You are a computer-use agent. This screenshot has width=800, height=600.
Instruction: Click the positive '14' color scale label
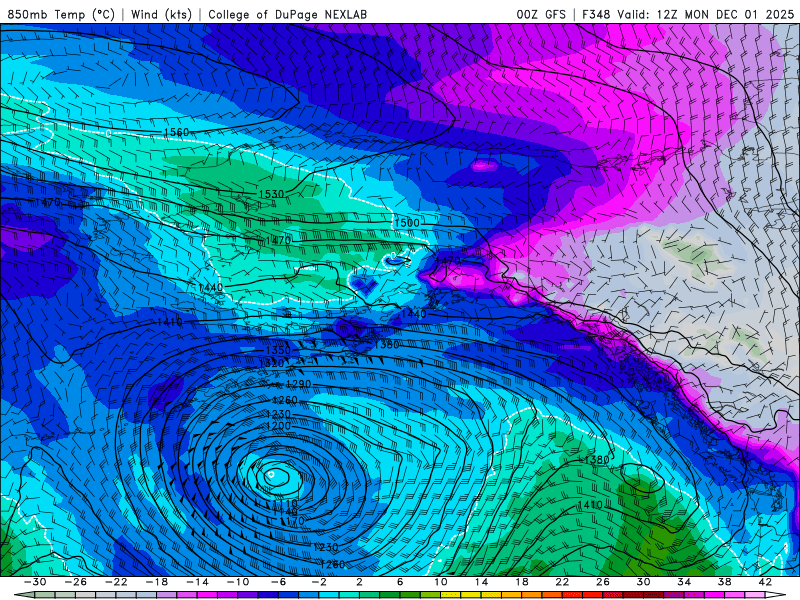pos(481,582)
